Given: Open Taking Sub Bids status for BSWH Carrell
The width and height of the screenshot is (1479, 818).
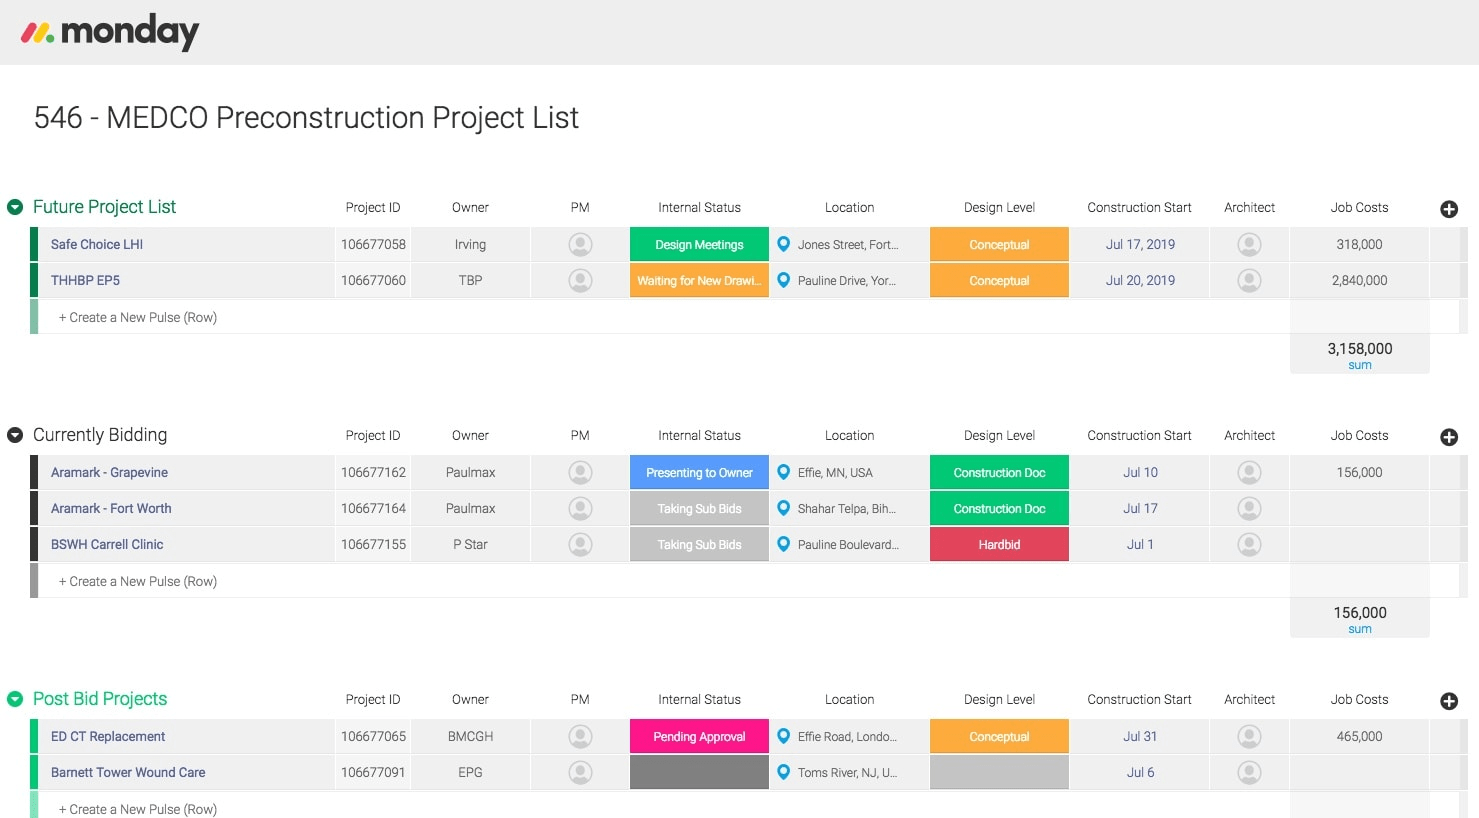Looking at the screenshot, I should pos(699,544).
